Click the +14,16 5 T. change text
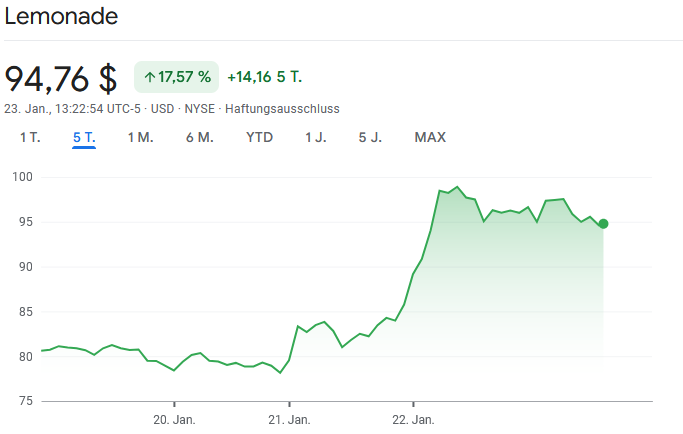This screenshot has height=434, width=683. 264,77
